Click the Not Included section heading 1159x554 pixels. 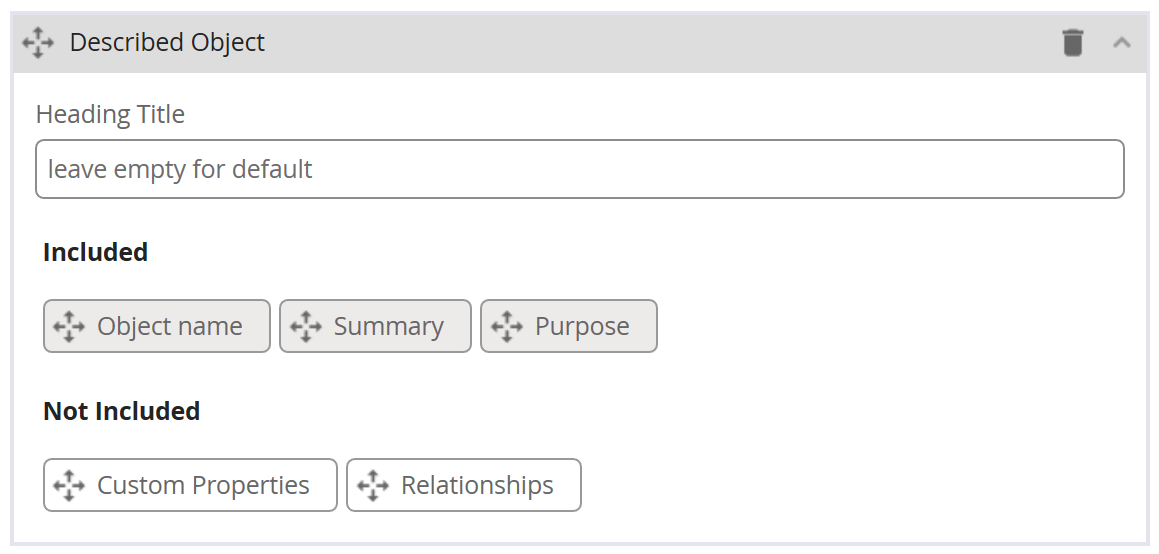tap(121, 411)
